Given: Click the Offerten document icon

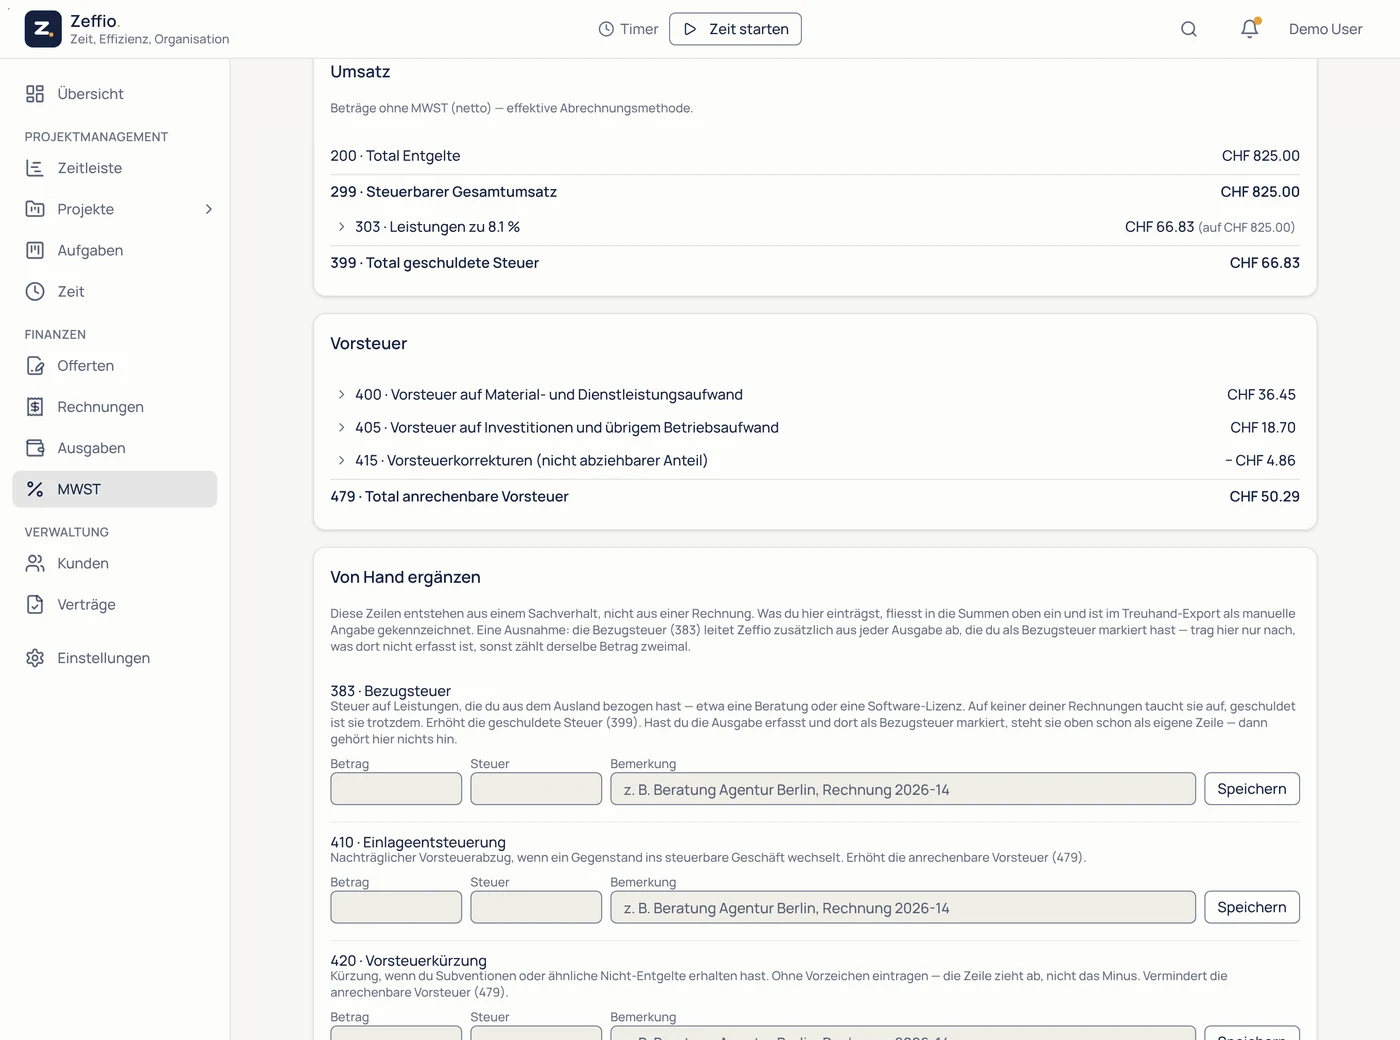Looking at the screenshot, I should coord(35,366).
